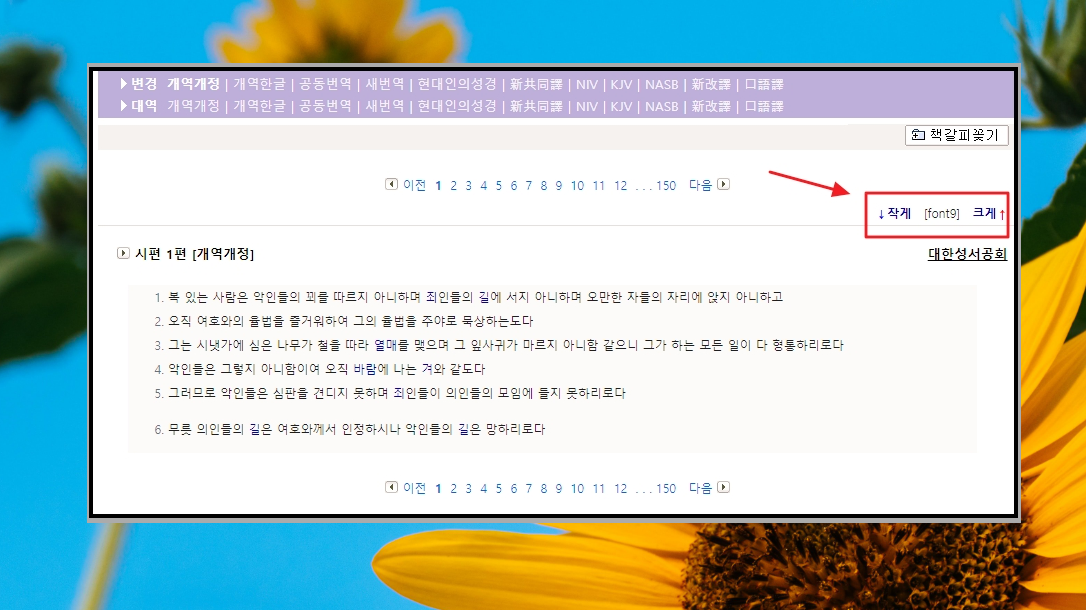
Task: Go to chapter 12 in pagination above verses
Action: pyautogui.click(x=621, y=186)
